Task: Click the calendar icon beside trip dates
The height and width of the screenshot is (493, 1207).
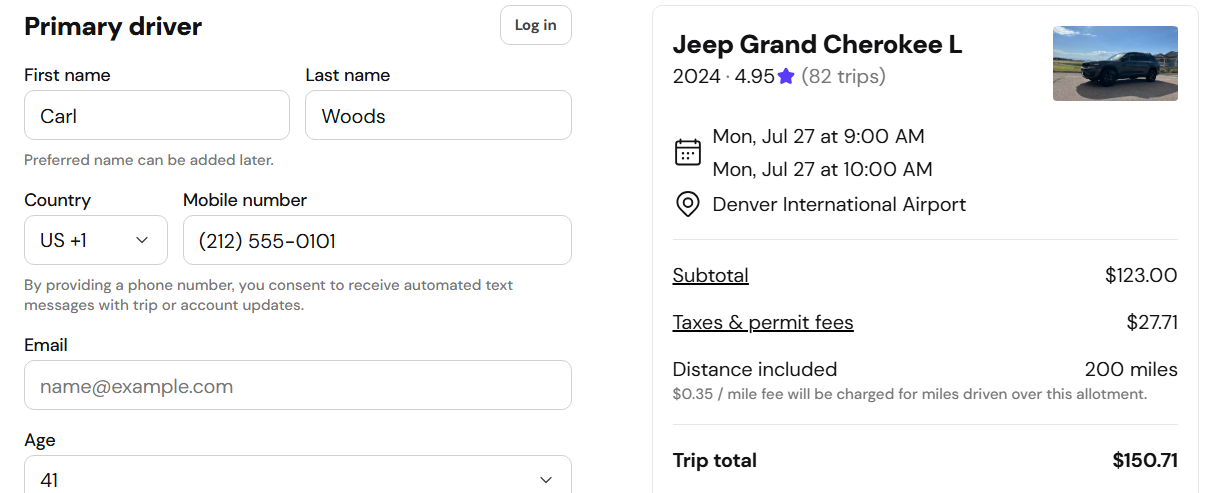Action: [x=687, y=152]
